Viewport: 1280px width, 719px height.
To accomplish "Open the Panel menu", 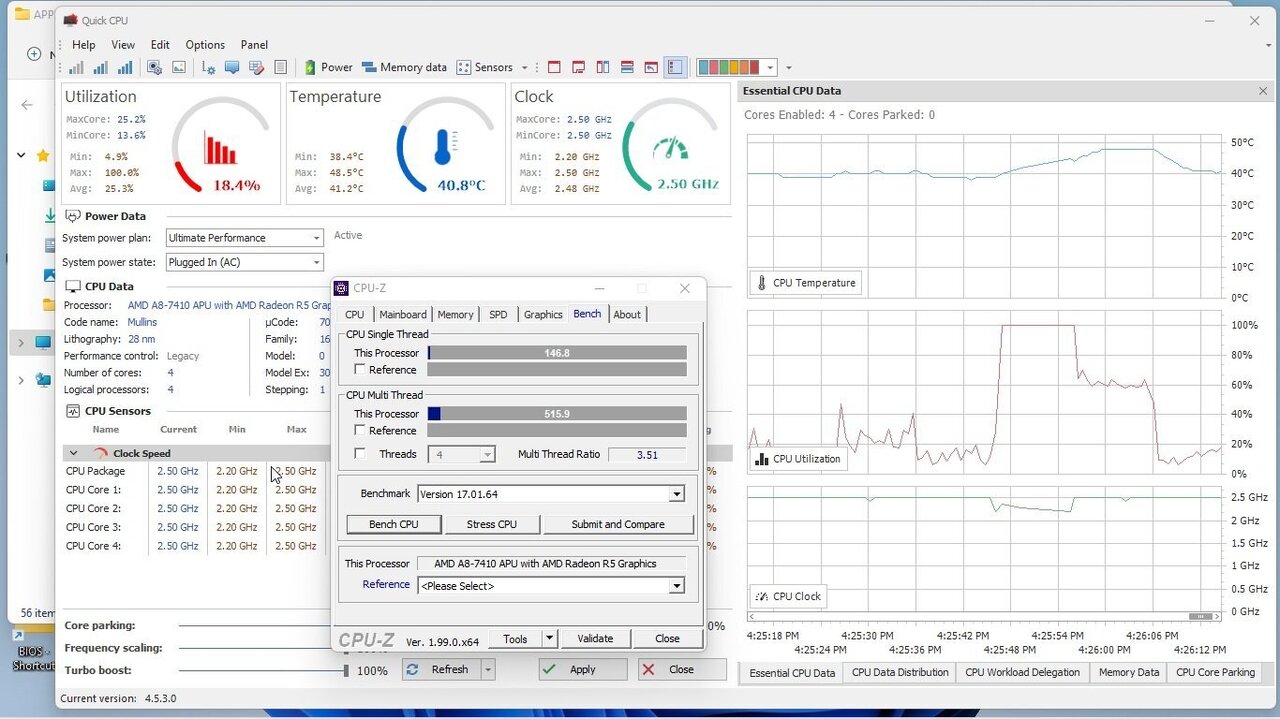I will coord(254,45).
